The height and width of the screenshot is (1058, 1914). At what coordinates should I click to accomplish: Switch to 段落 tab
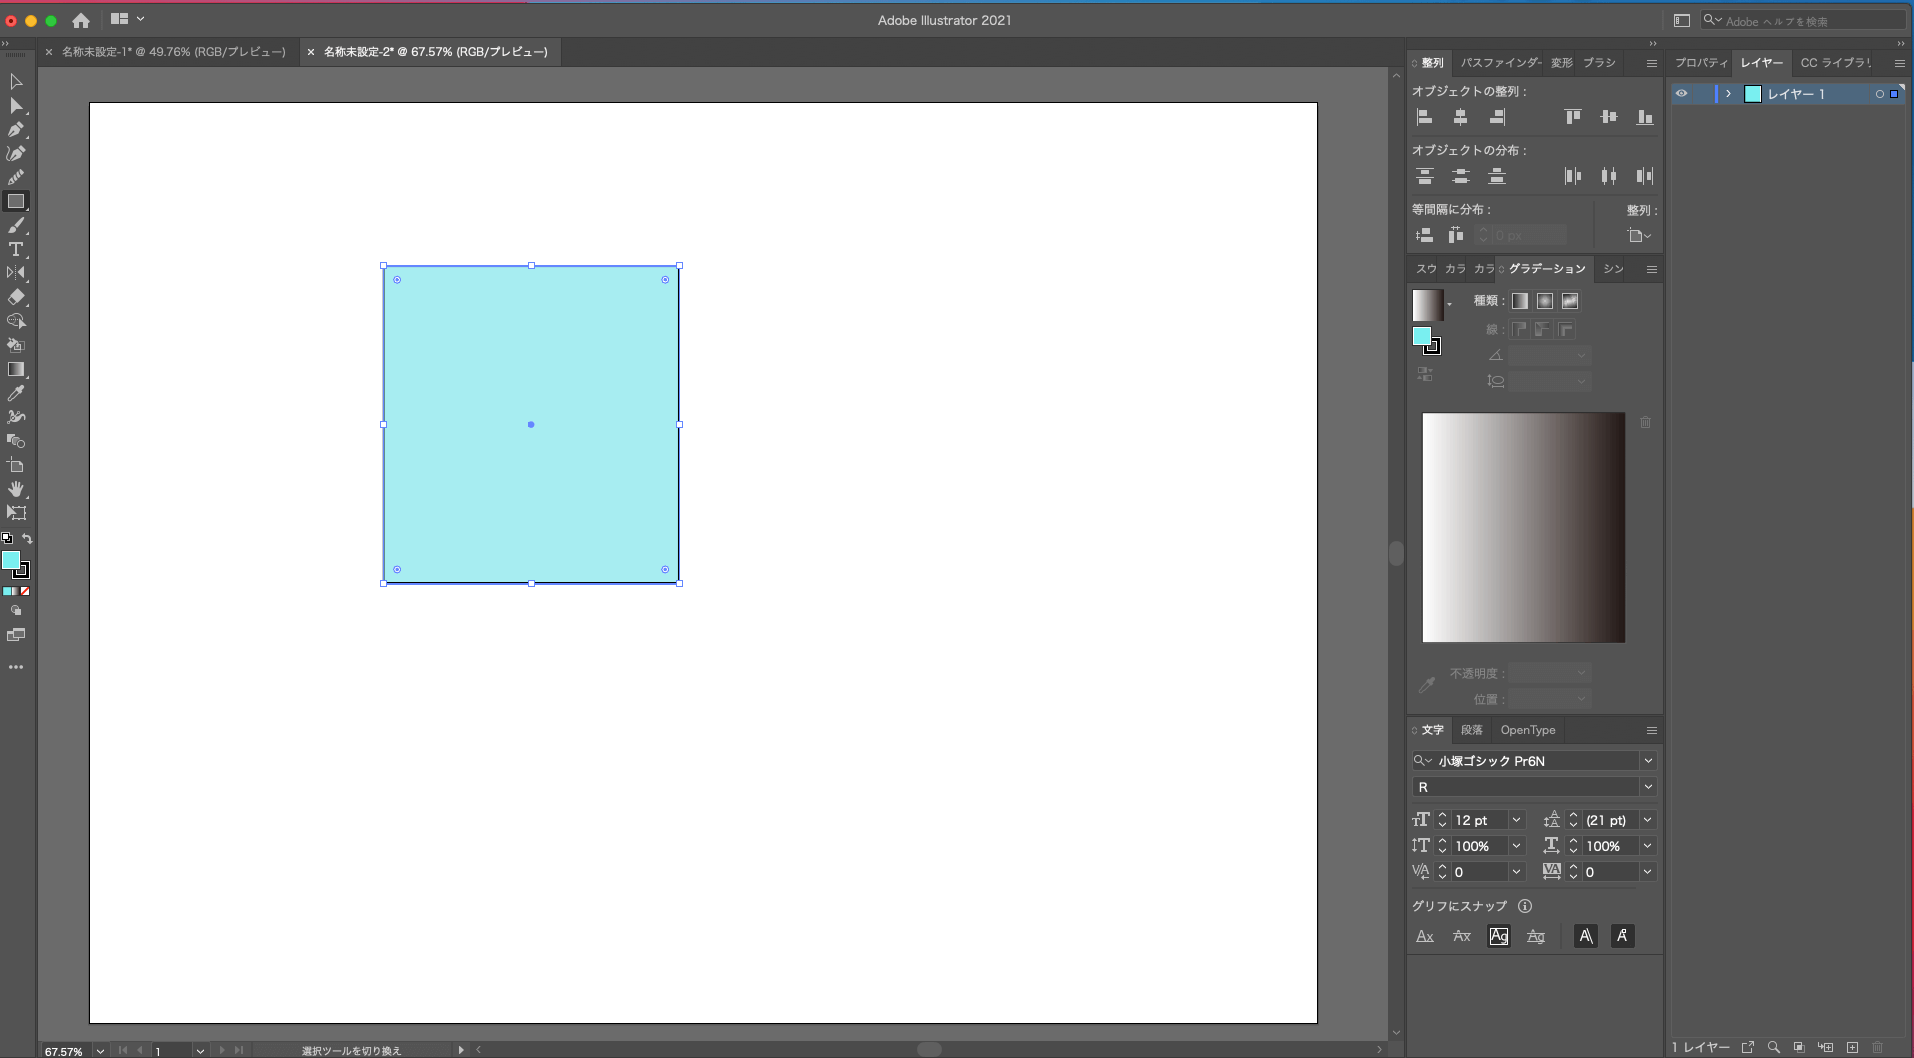[x=1471, y=730]
